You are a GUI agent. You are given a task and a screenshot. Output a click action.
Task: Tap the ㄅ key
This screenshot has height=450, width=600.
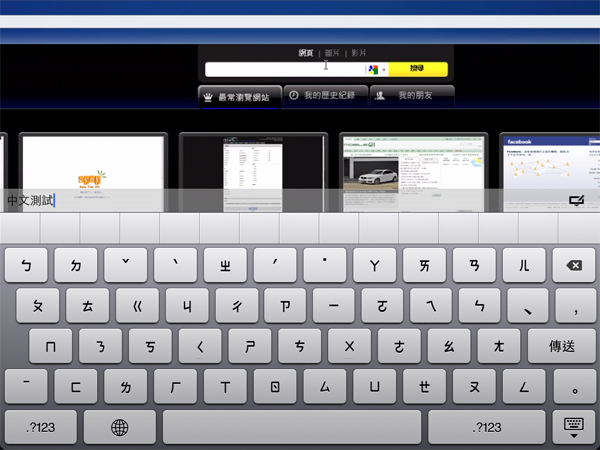tap(26, 265)
